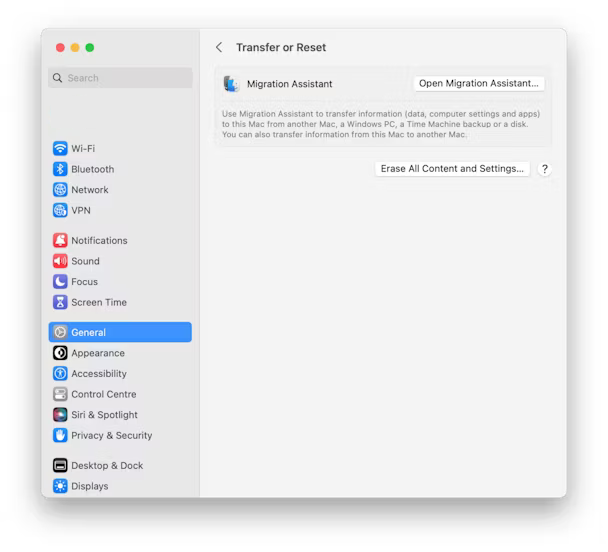The image size is (608, 552).
Task: Open help with the question mark button
Action: click(x=545, y=170)
